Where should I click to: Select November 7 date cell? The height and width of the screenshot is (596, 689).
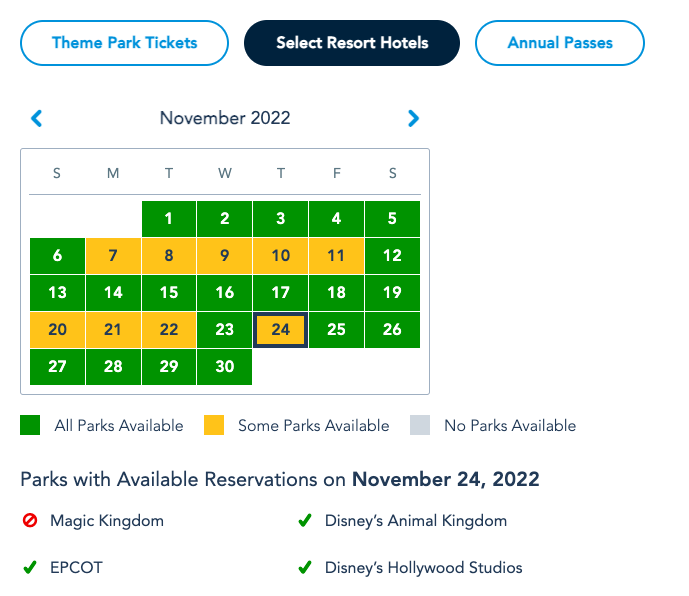[x=113, y=256]
